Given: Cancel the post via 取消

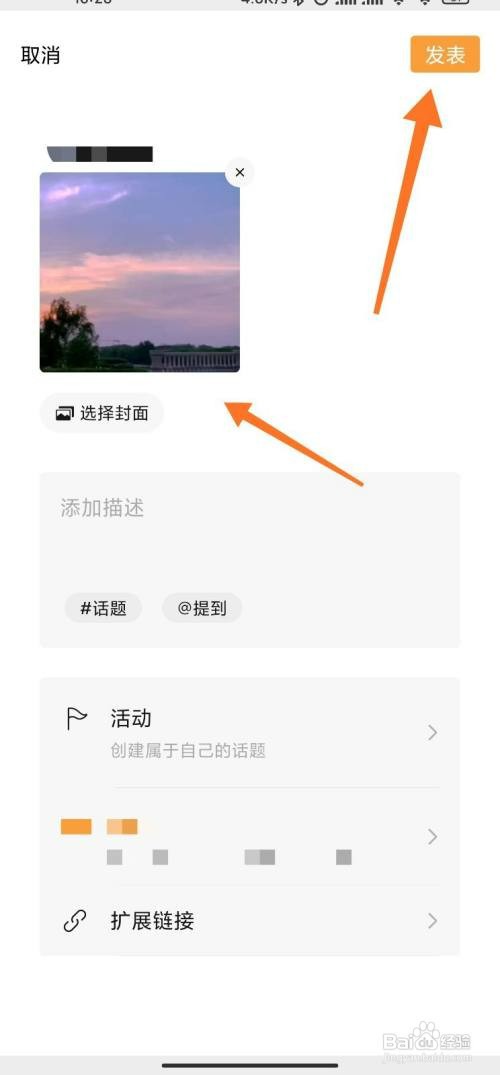Looking at the screenshot, I should point(40,56).
